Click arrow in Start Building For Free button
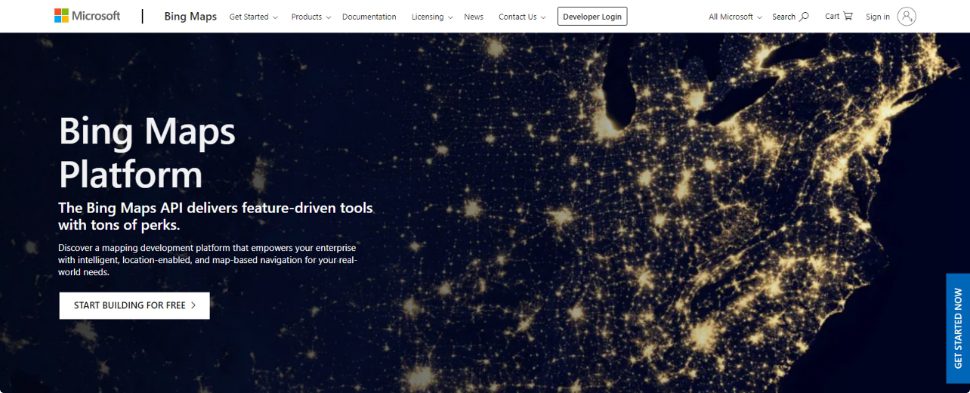The width and height of the screenshot is (970, 393). (x=194, y=305)
